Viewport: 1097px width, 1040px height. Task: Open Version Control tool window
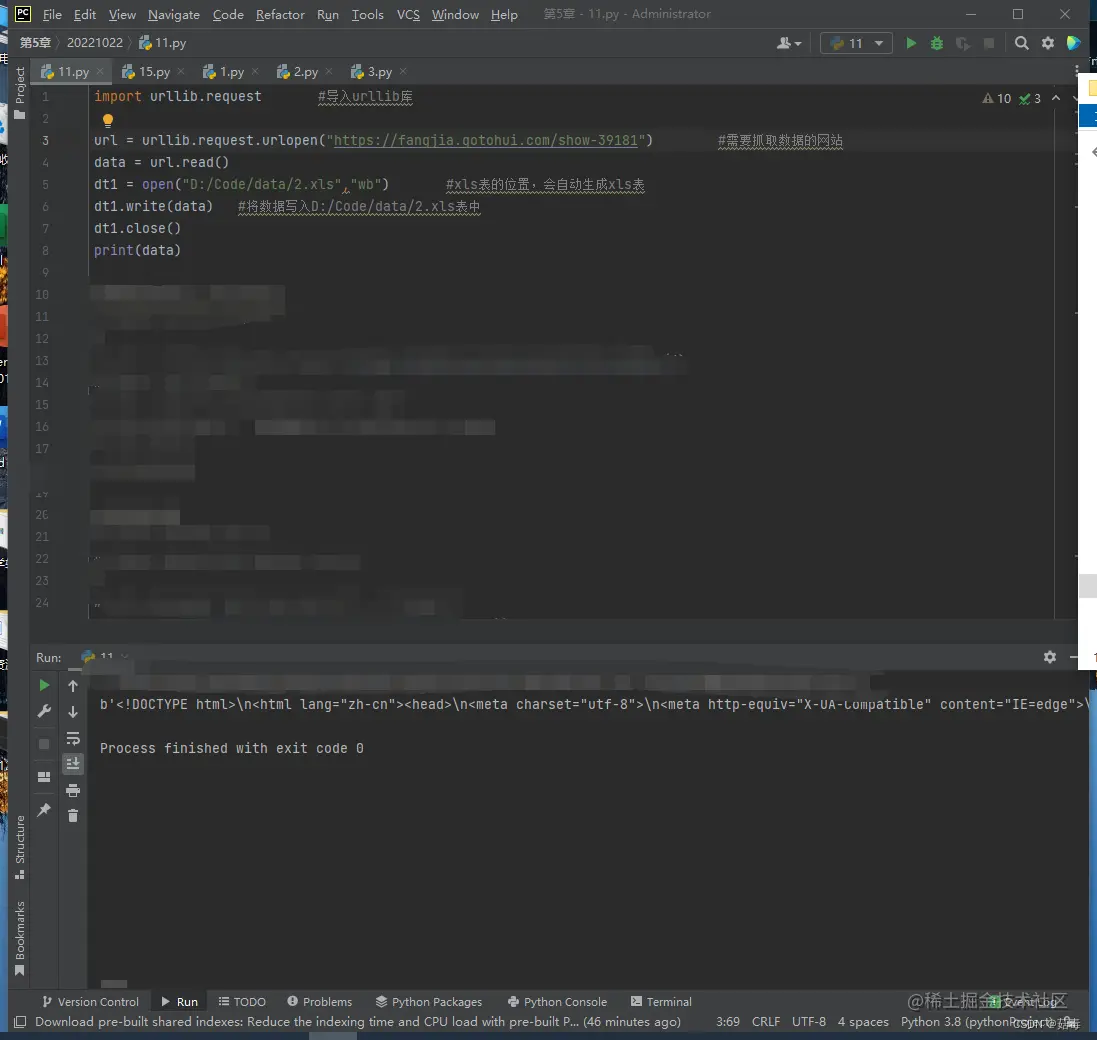pos(90,1002)
